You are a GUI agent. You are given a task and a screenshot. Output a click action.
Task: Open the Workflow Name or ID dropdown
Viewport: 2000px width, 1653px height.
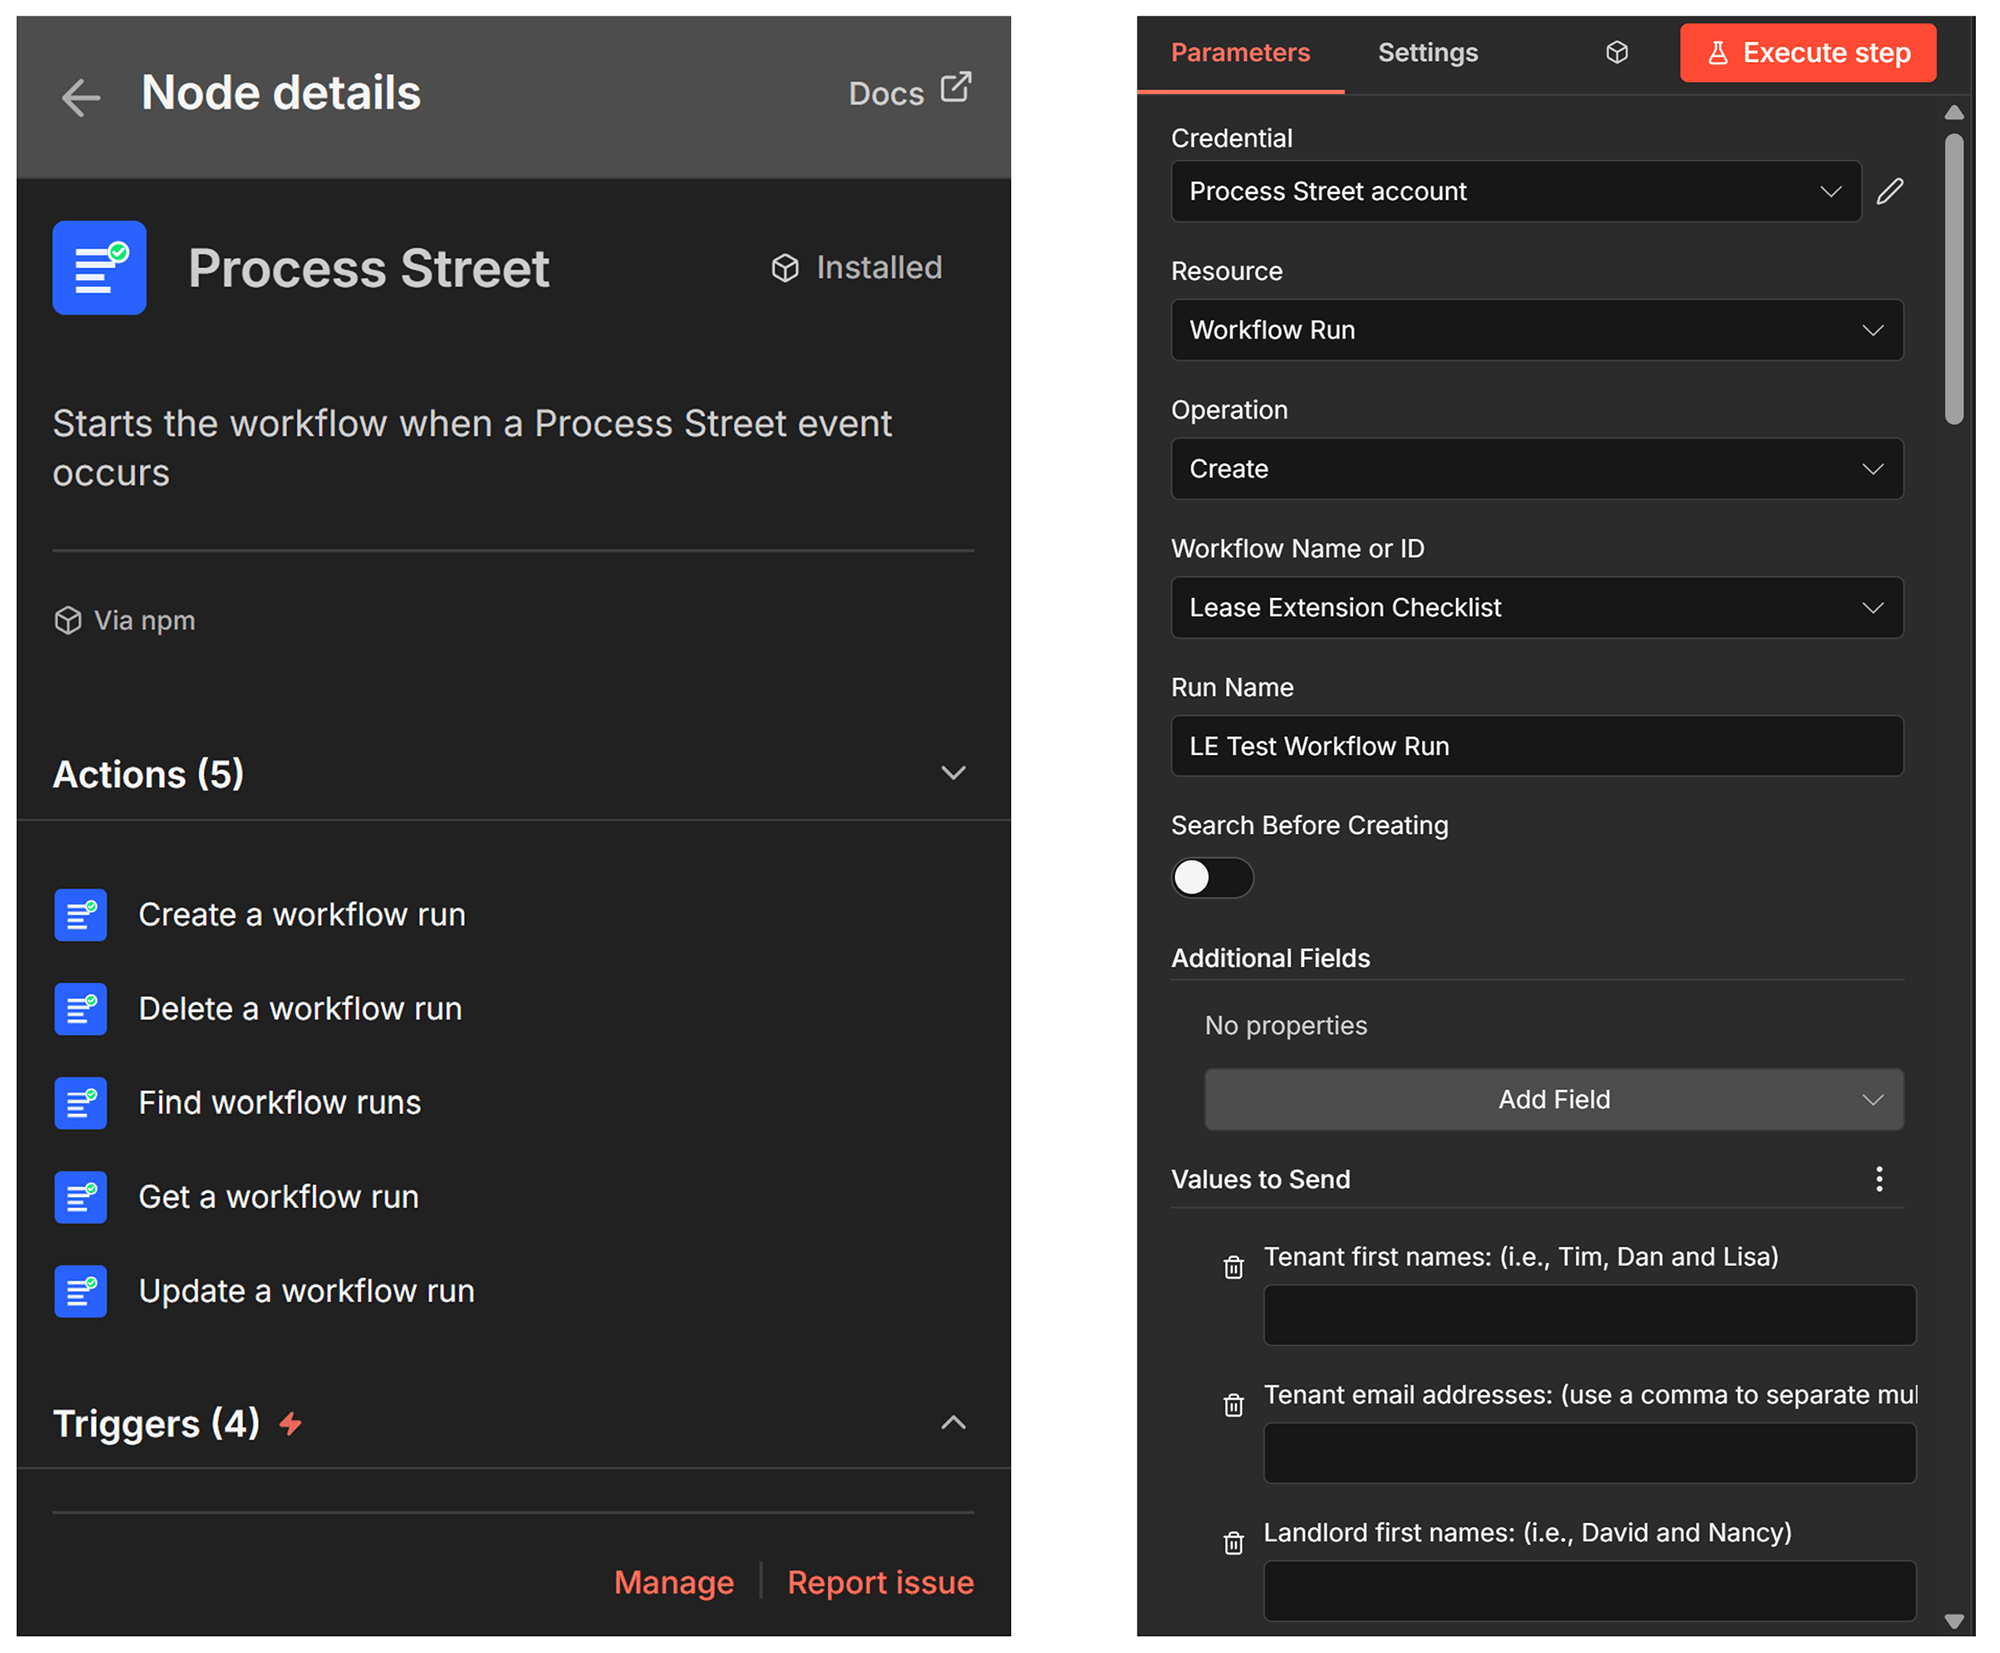tap(1537, 607)
